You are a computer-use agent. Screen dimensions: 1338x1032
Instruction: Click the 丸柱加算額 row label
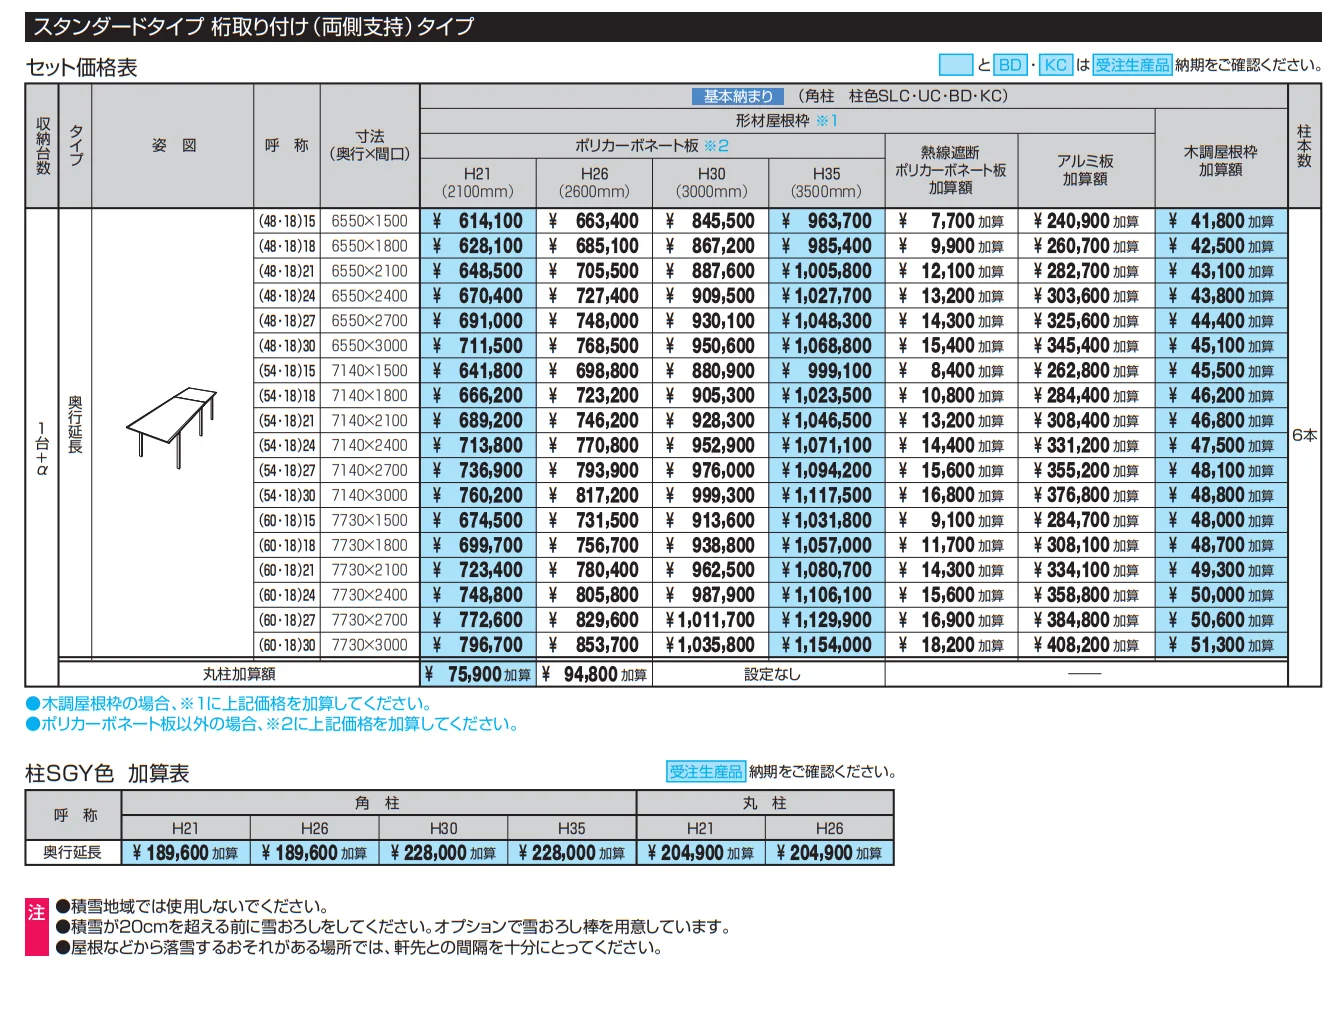click(x=239, y=674)
